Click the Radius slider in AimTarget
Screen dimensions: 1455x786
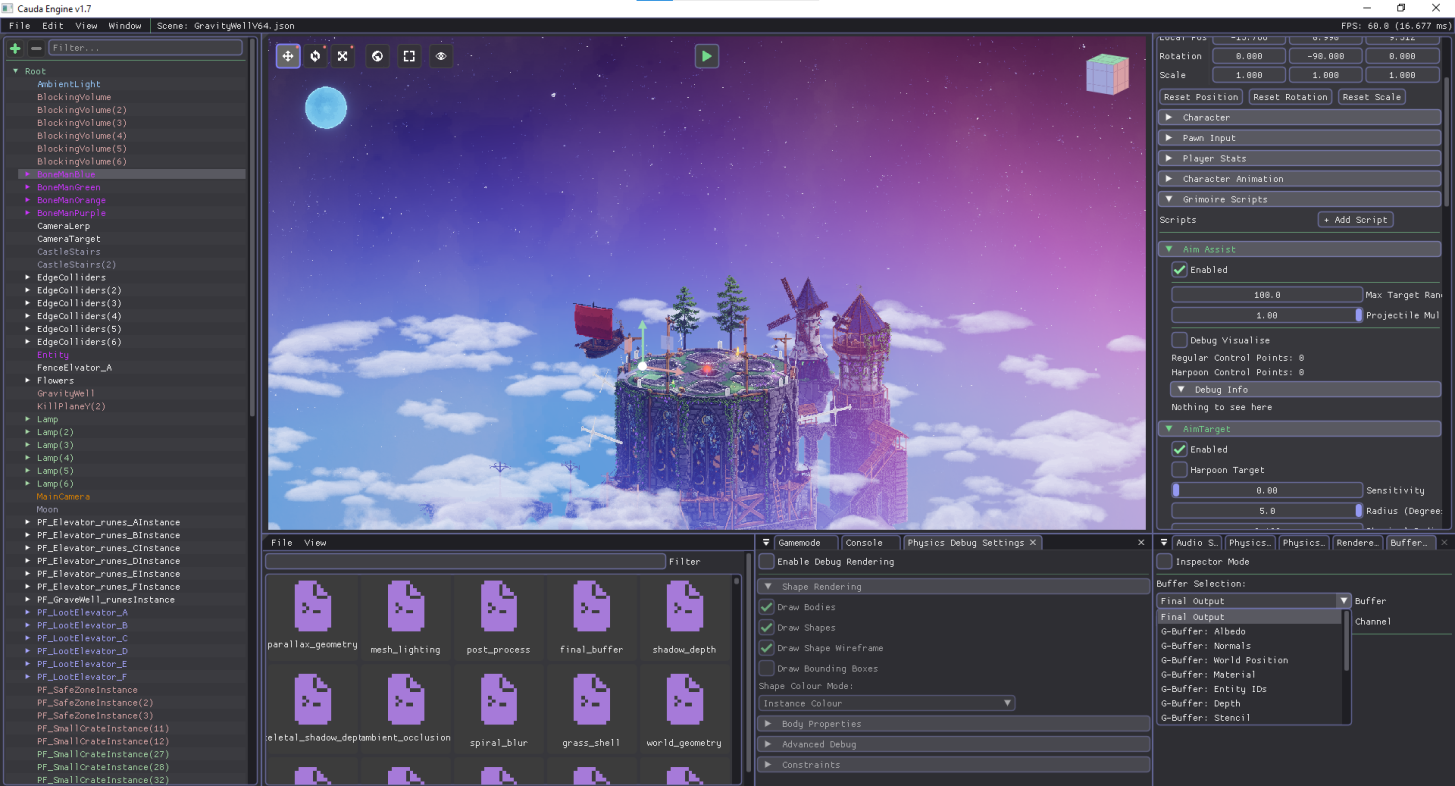pyautogui.click(x=1267, y=511)
